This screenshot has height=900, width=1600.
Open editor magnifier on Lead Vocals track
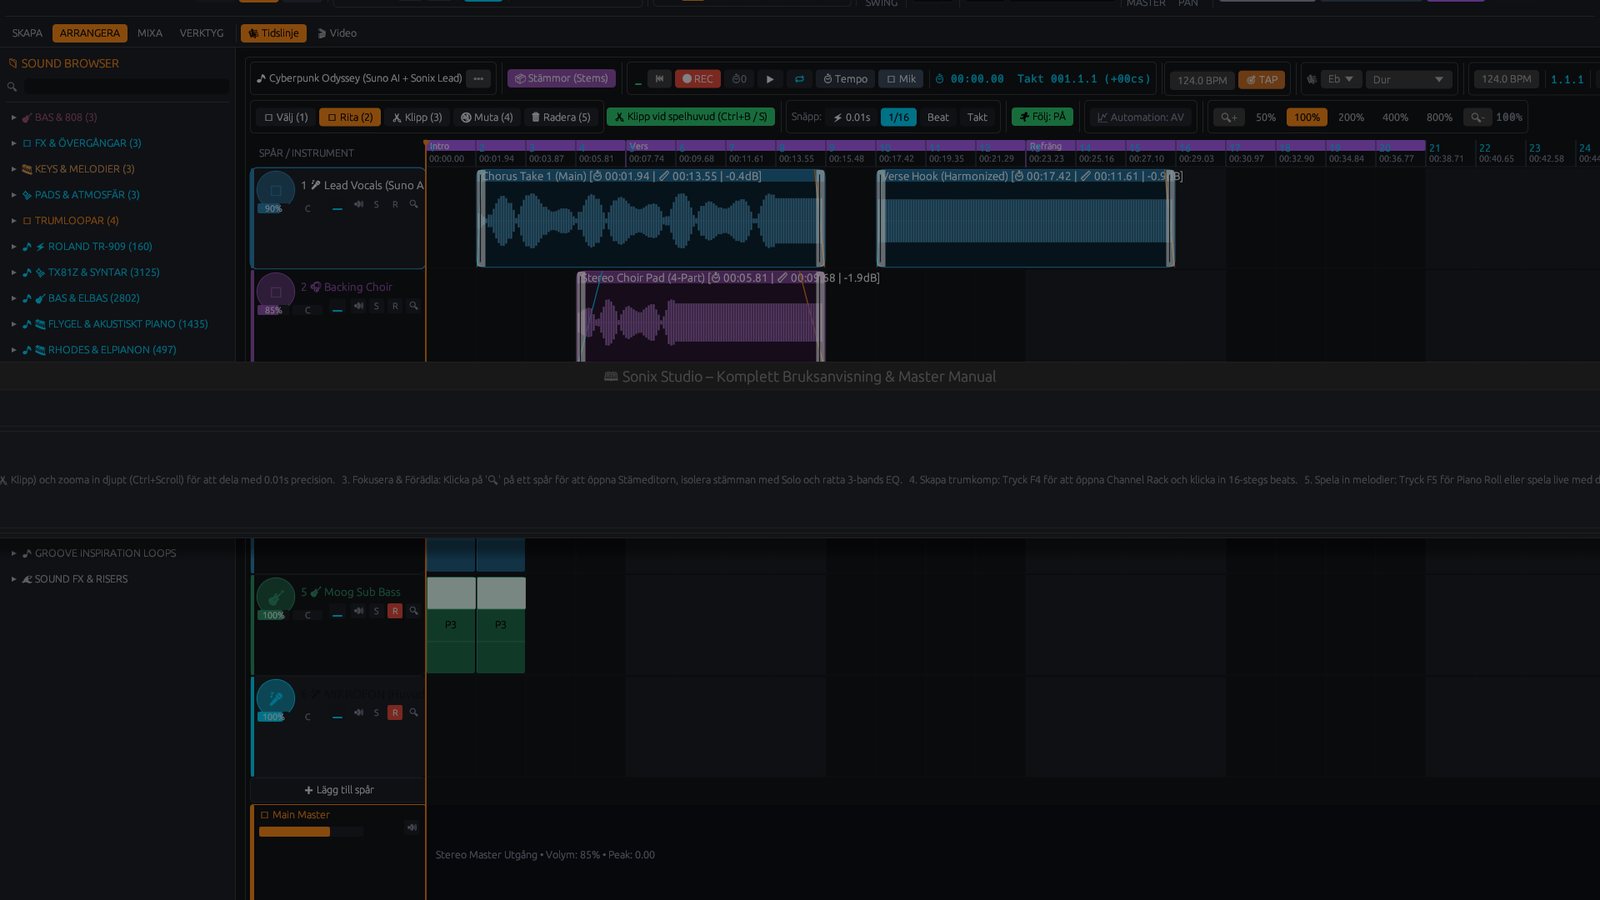413,204
